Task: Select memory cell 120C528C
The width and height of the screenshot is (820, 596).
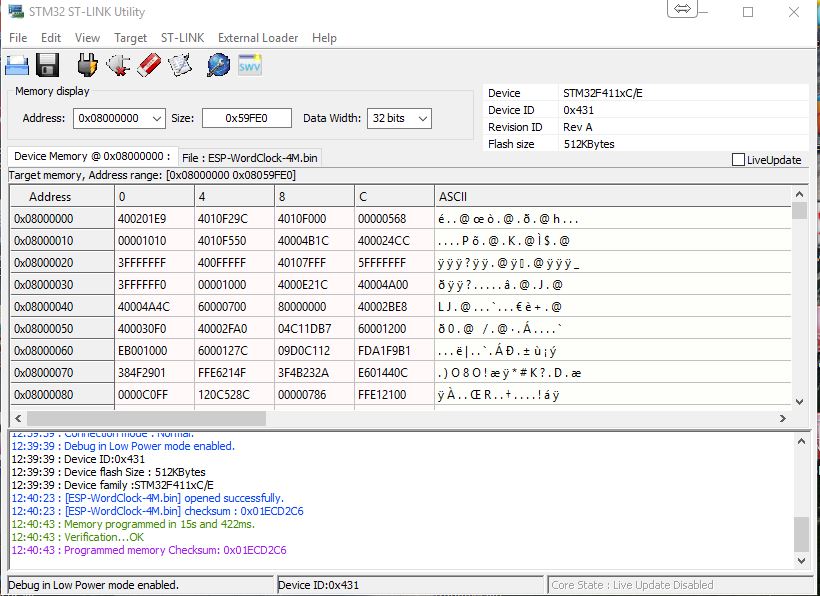Action: pyautogui.click(x=234, y=394)
